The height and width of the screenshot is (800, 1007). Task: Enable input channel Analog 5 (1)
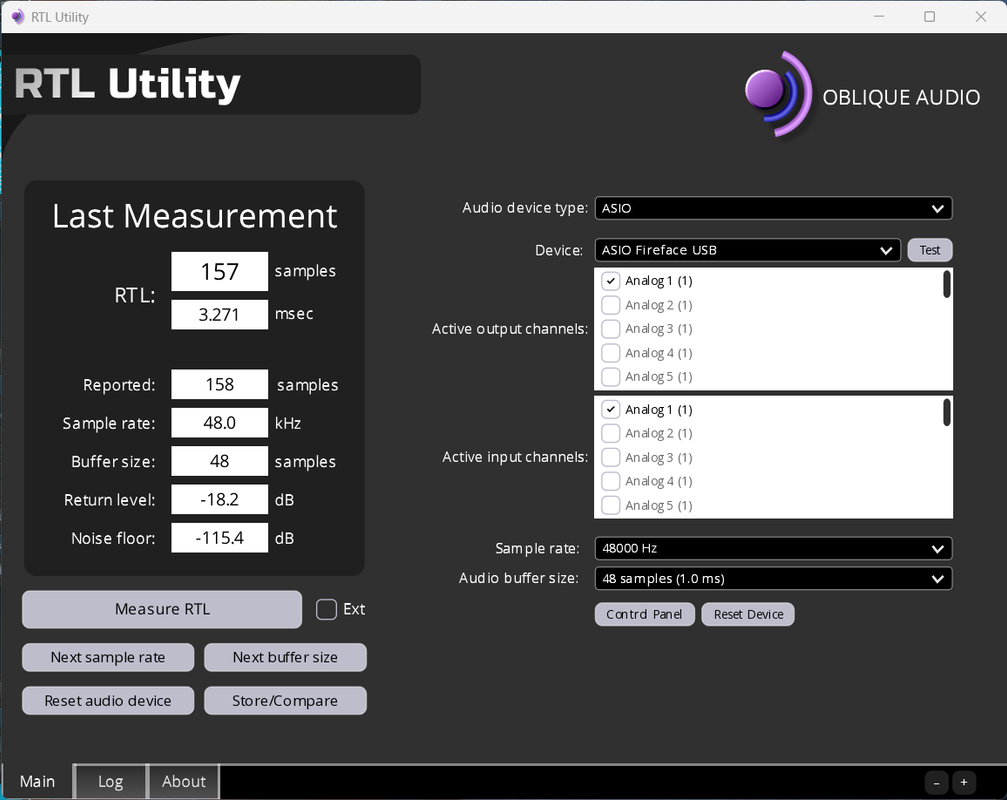[610, 506]
